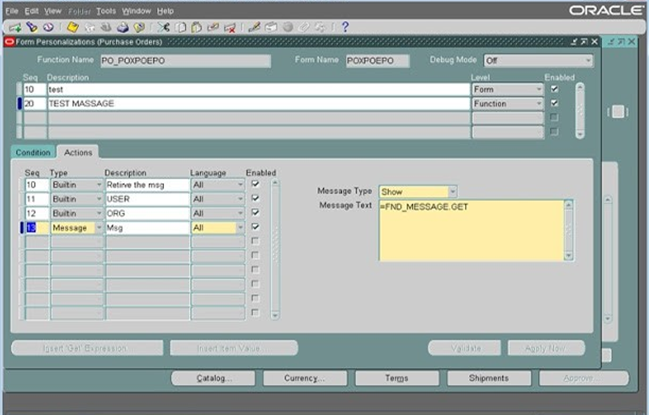Open the Tools menu
The width and height of the screenshot is (649, 415).
(x=106, y=11)
